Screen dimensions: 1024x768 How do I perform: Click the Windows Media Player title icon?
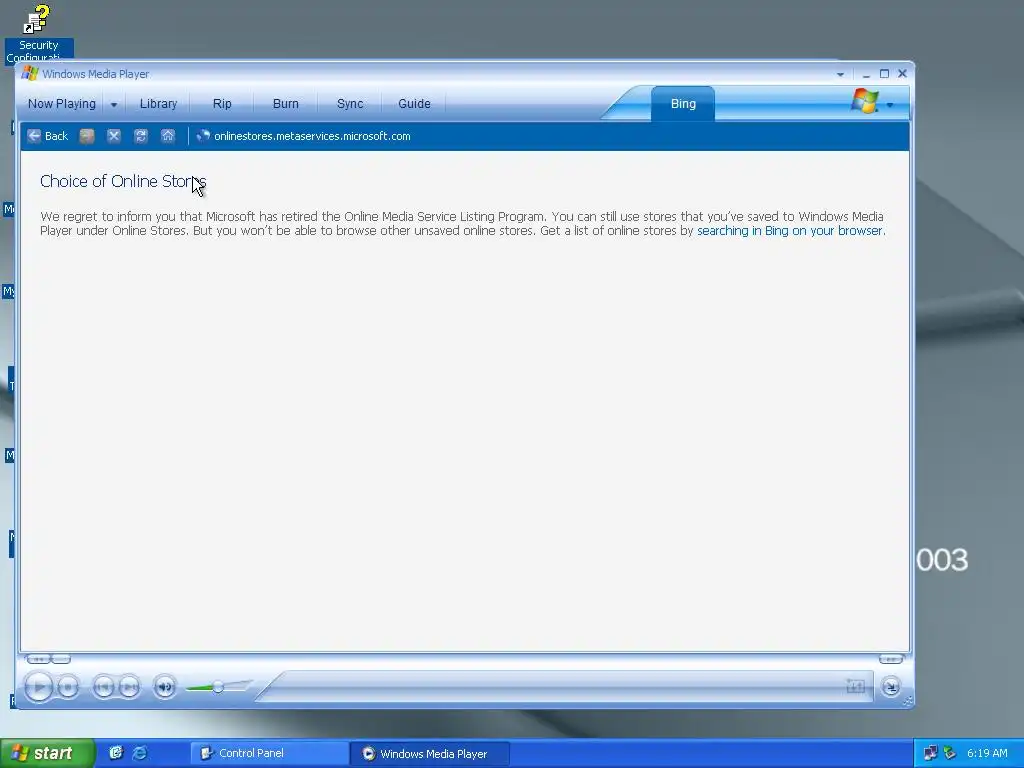coord(29,74)
